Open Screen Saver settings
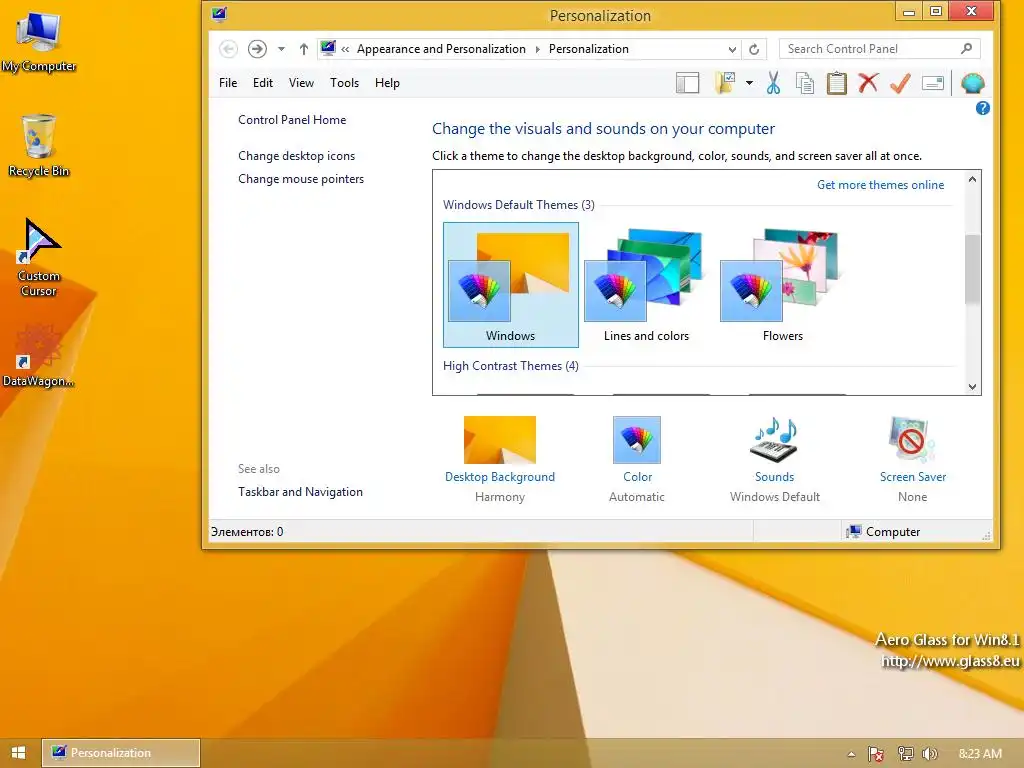This screenshot has width=1024, height=768. tap(912, 459)
